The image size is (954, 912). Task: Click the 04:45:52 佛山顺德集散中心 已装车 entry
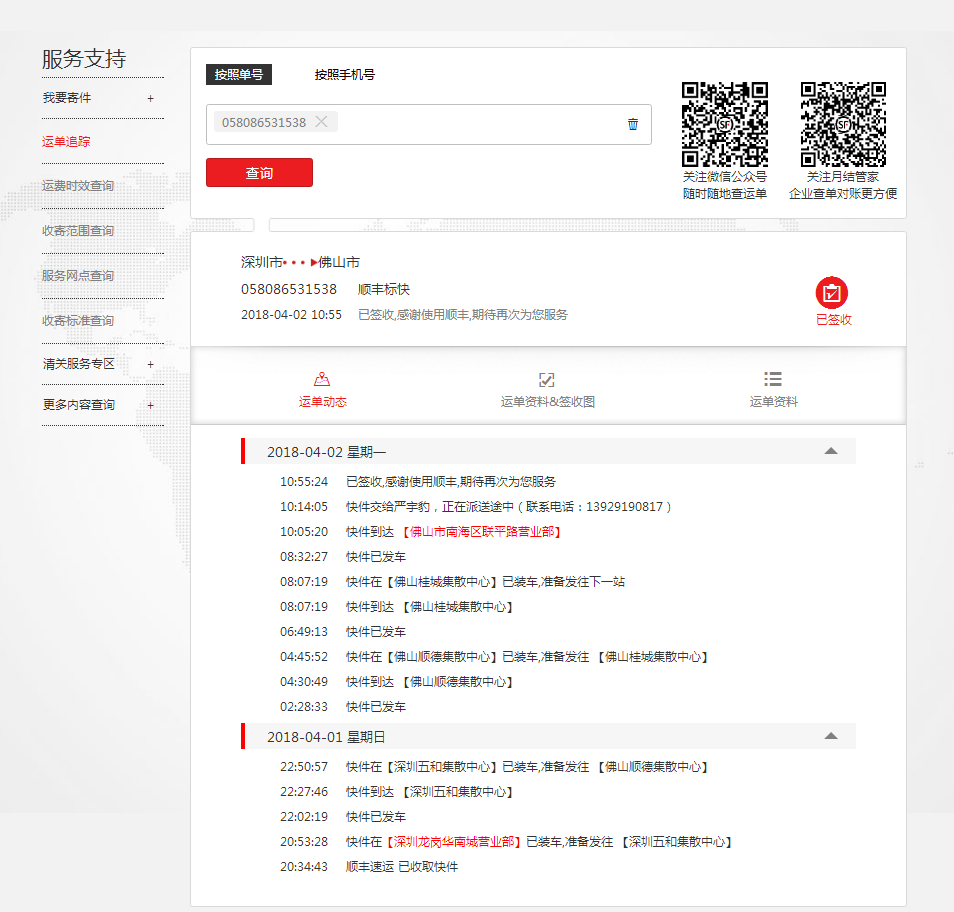click(493, 657)
